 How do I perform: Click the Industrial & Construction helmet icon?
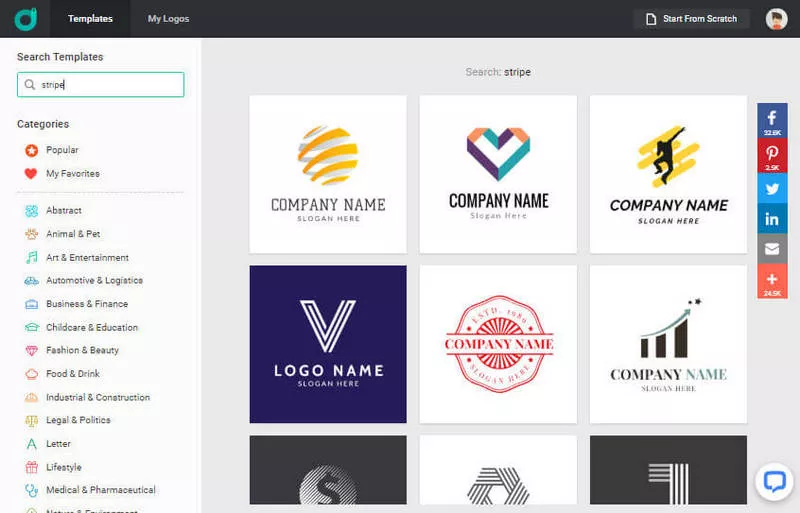(x=32, y=397)
